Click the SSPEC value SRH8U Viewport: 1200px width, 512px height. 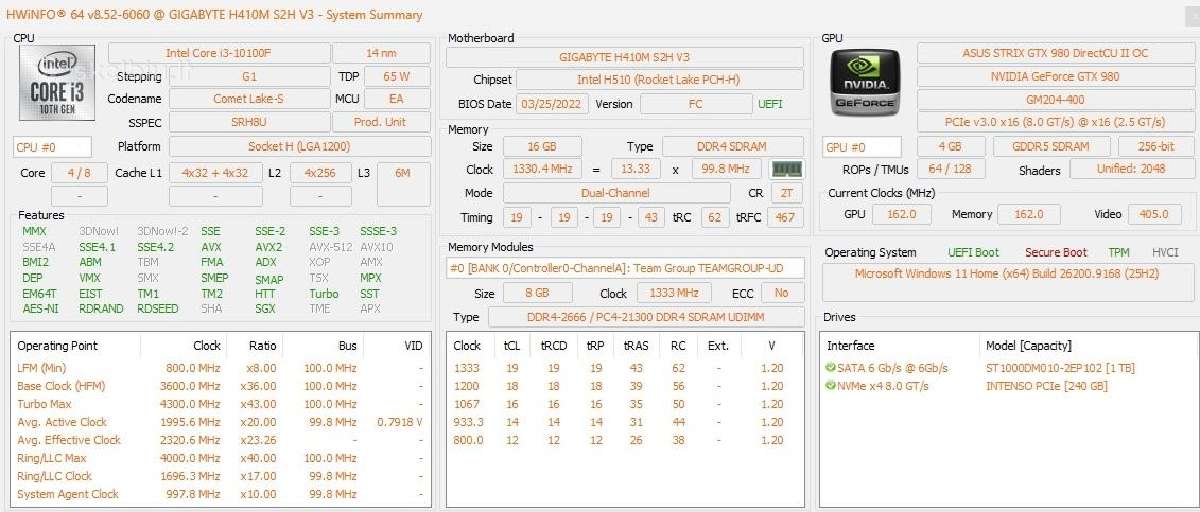(x=249, y=122)
